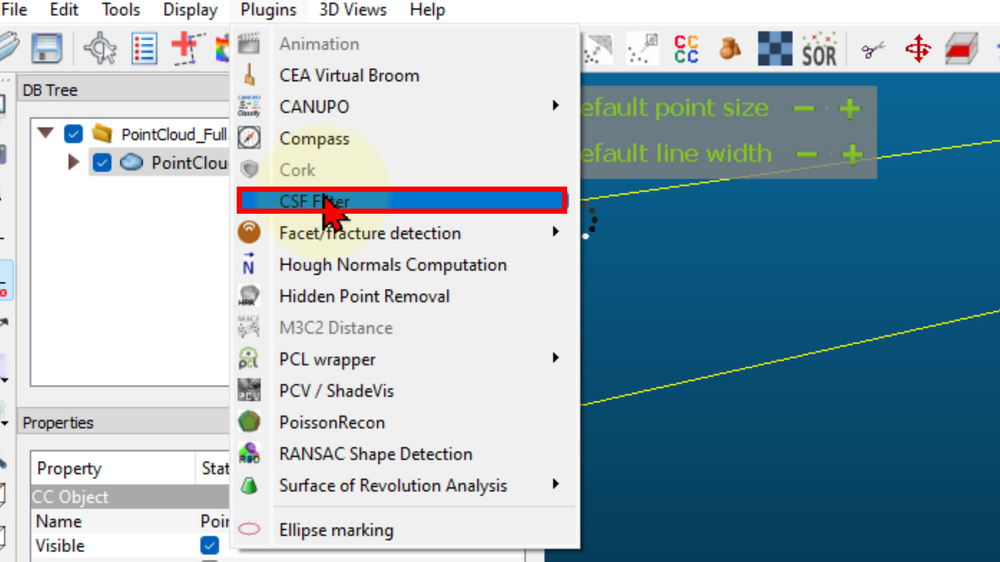The height and width of the screenshot is (562, 1000).
Task: Open the 3D Views menu
Action: tap(353, 10)
